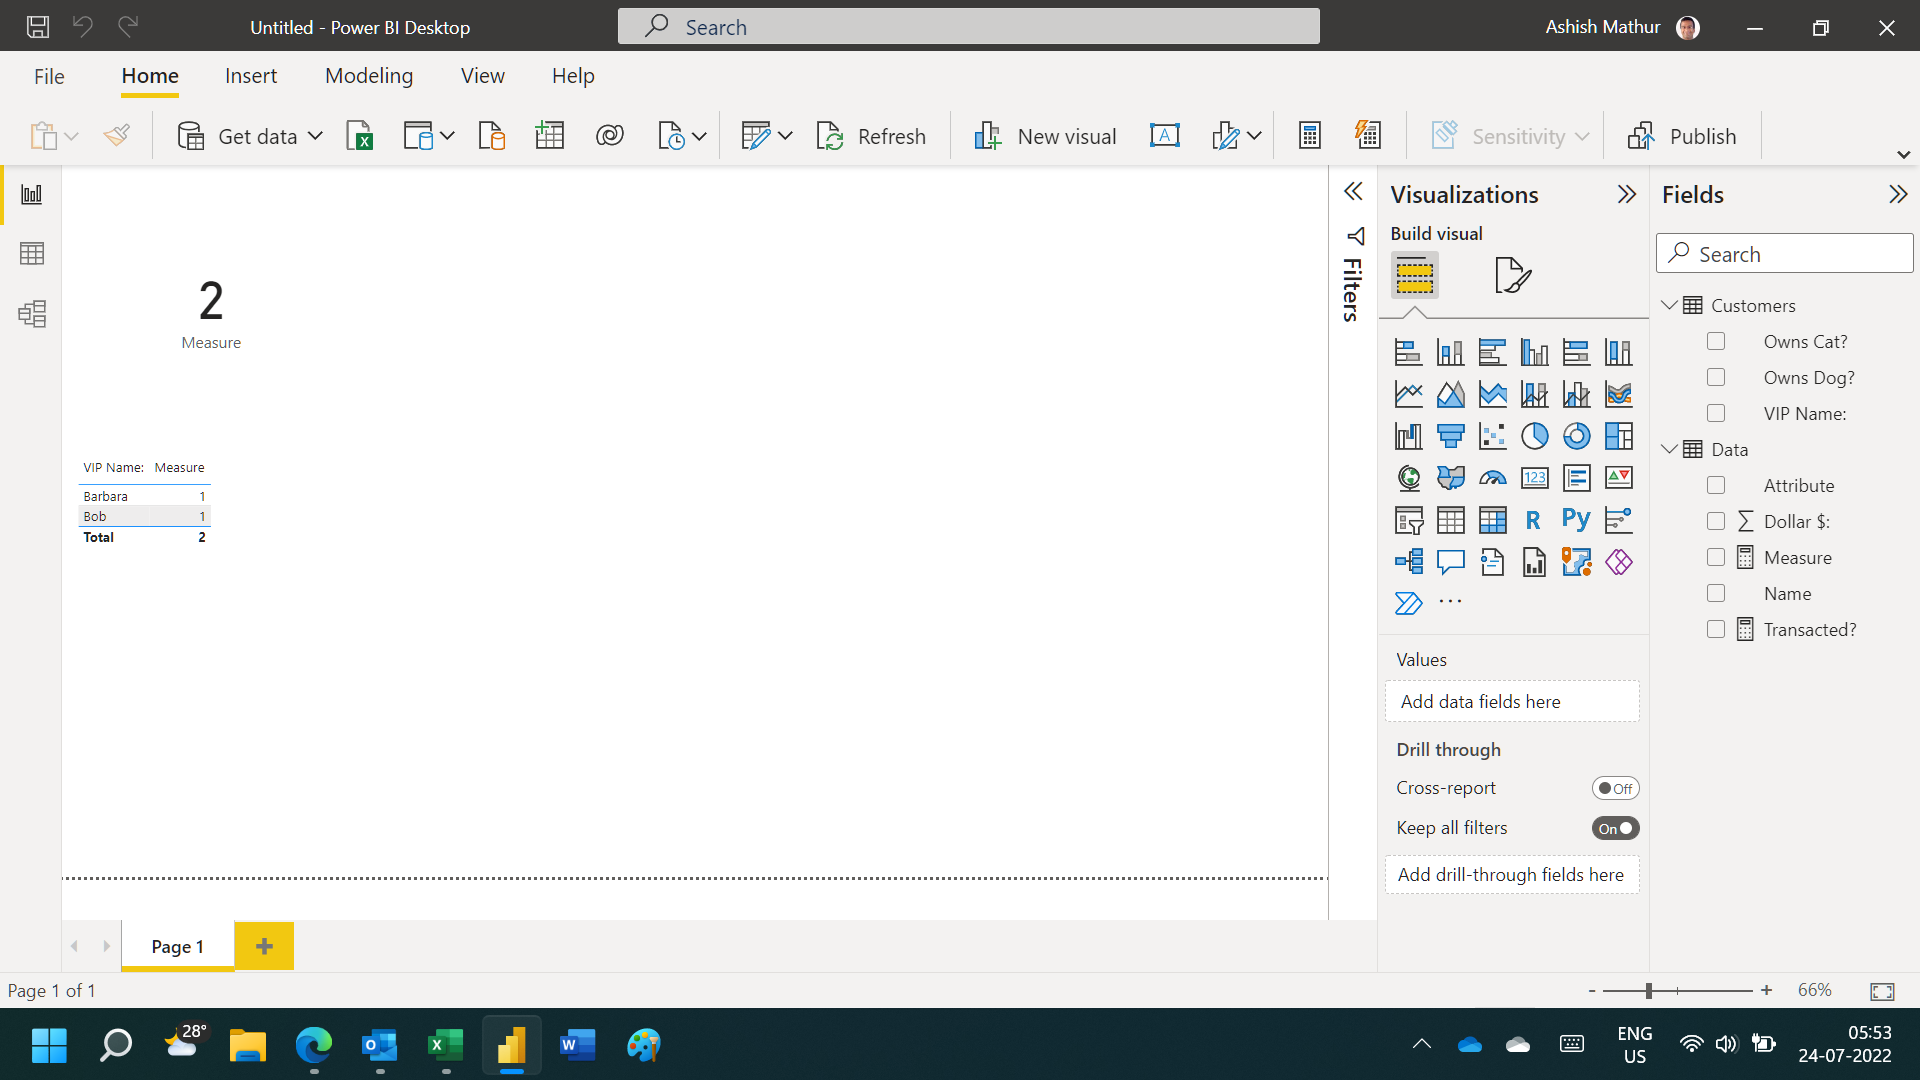Screen dimensions: 1920x1080
Task: Click the Publish button
Action: pyautogui.click(x=1682, y=136)
